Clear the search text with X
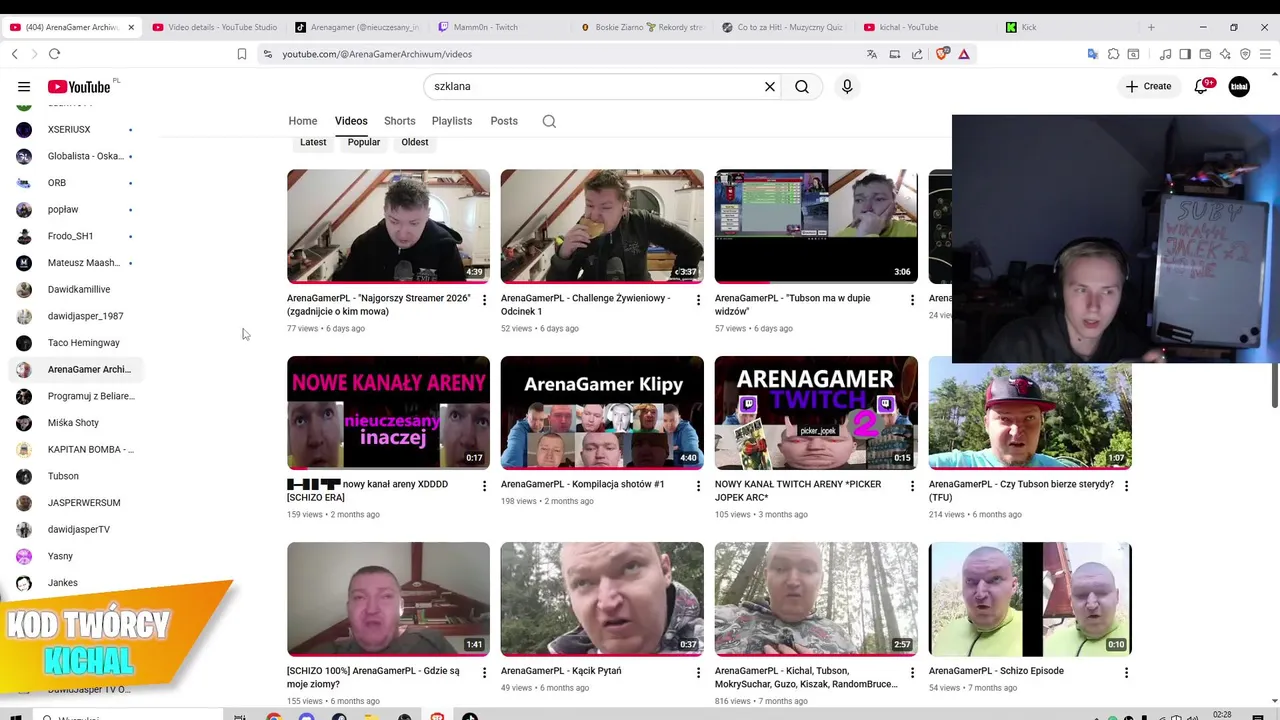The height and width of the screenshot is (720, 1280). coord(770,87)
